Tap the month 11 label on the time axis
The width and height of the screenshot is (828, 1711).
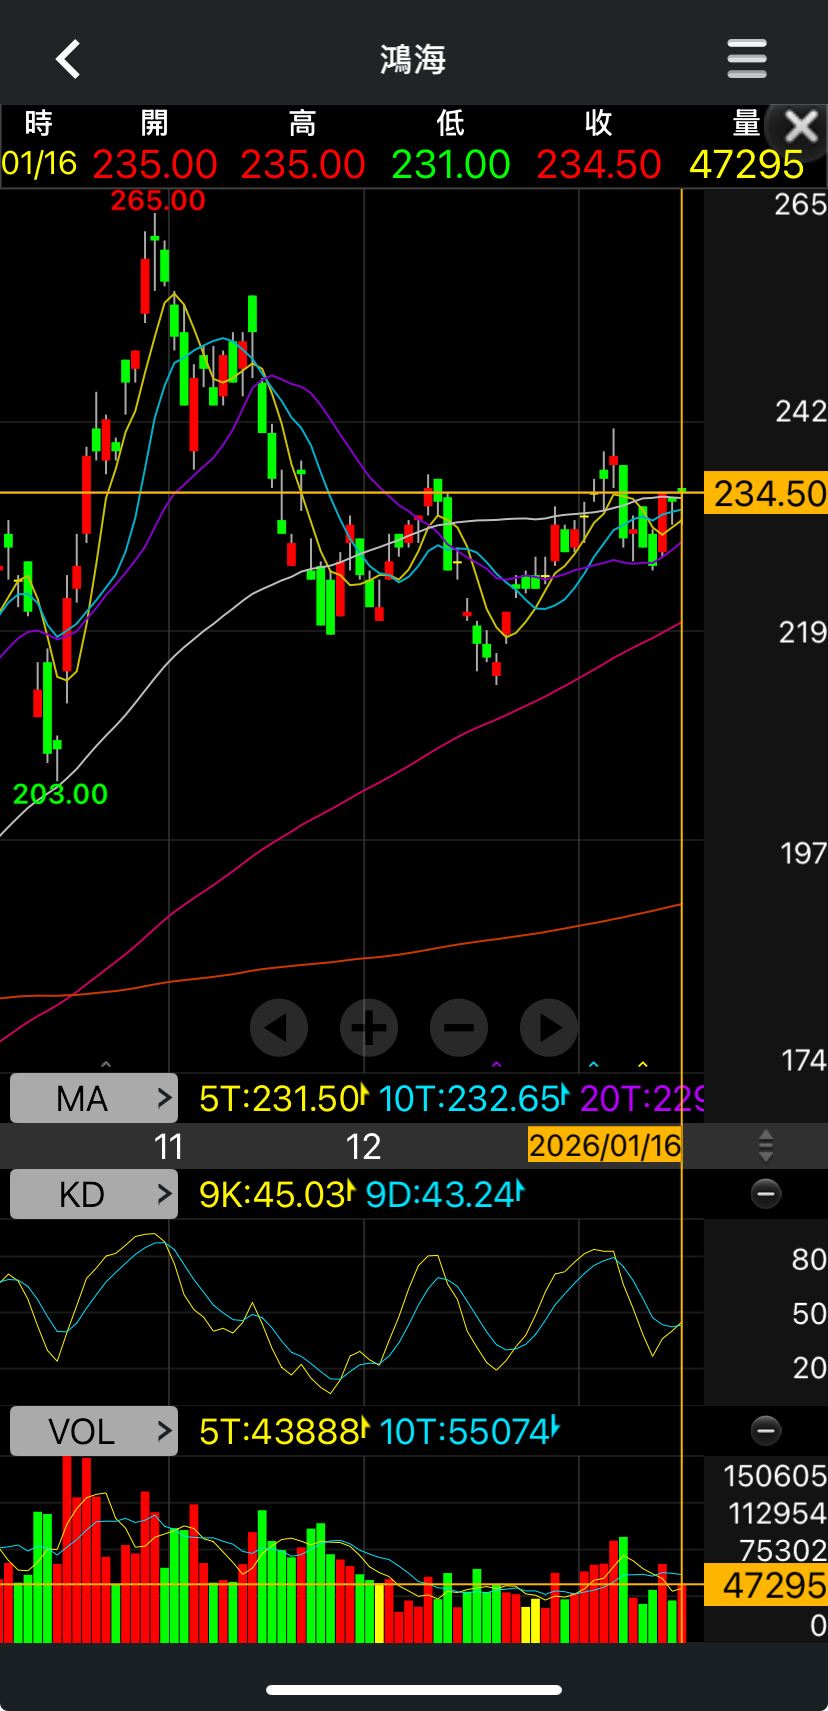pyautogui.click(x=169, y=1146)
